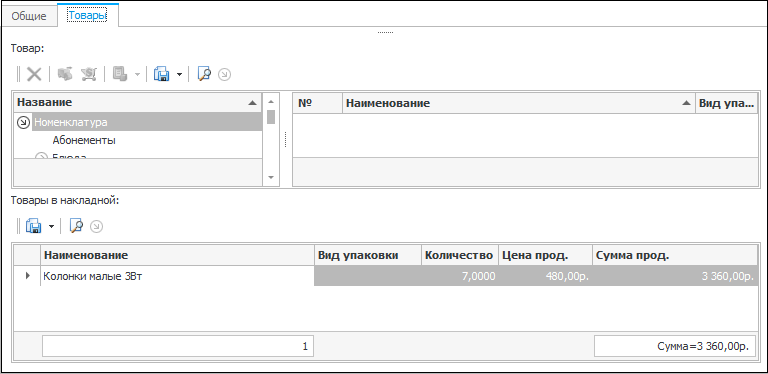The image size is (768, 374).
Task: Click the shopping cart icon in Товар toolbar
Action: click(89, 74)
